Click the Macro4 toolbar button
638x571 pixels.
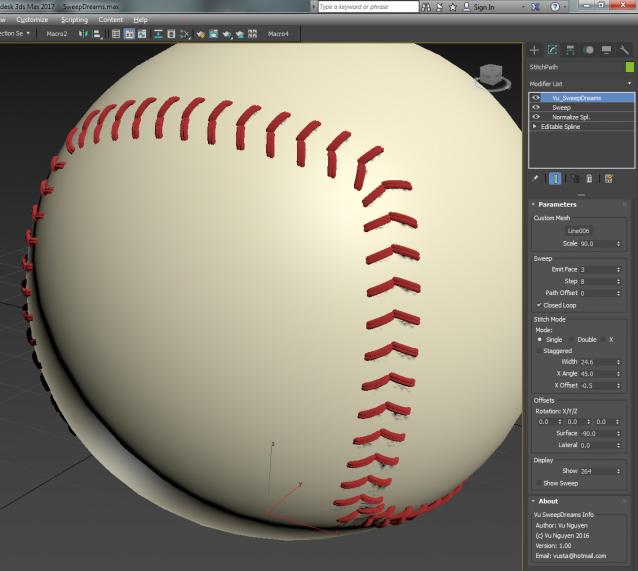pos(279,33)
